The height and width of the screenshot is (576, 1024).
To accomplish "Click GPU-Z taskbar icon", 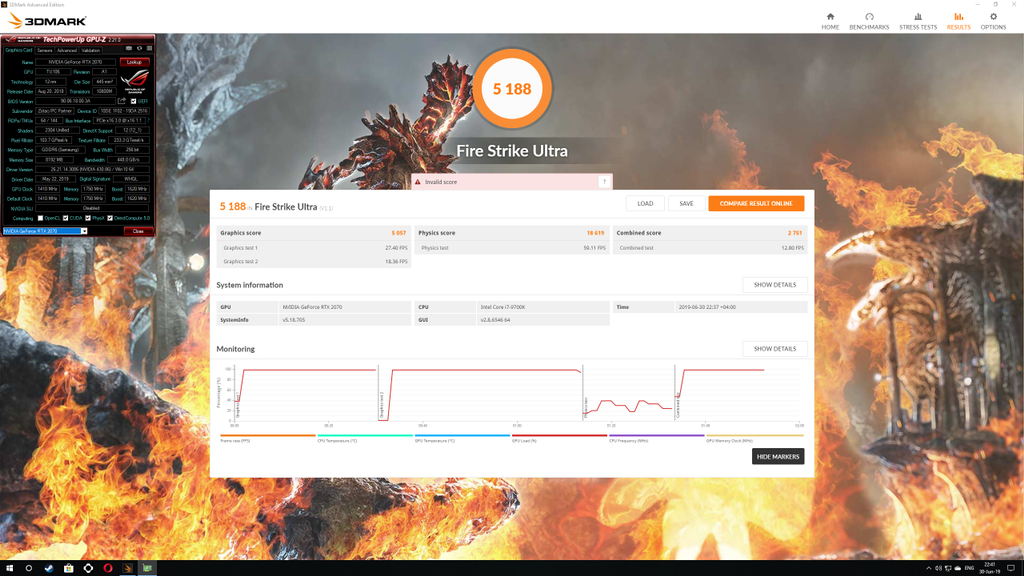I will coord(147,568).
